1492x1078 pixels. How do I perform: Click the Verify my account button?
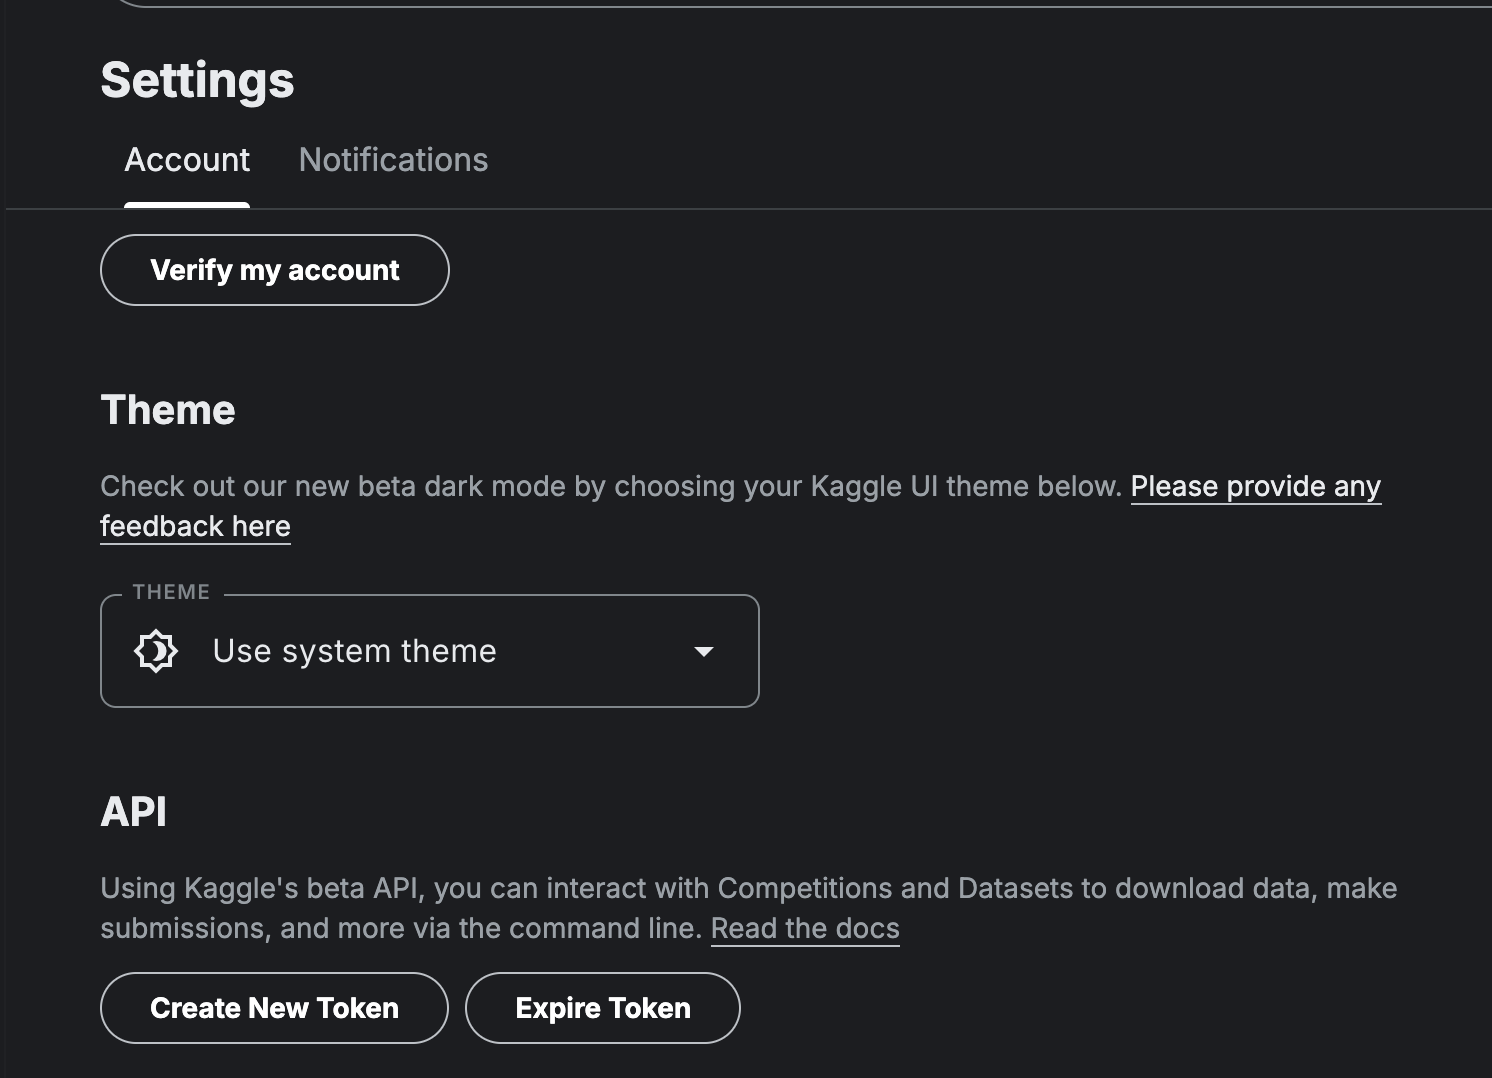pyautogui.click(x=275, y=270)
